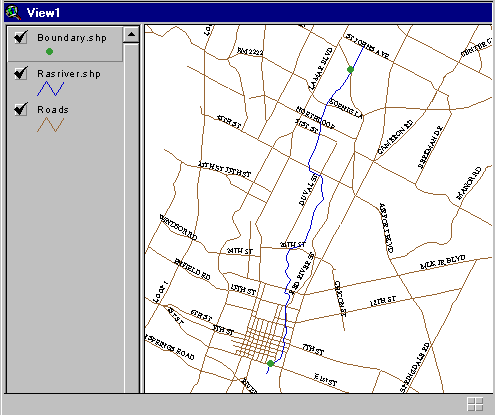This screenshot has height=415, width=495.
Task: Click the ENFIELD RD road label
Action: (x=192, y=269)
